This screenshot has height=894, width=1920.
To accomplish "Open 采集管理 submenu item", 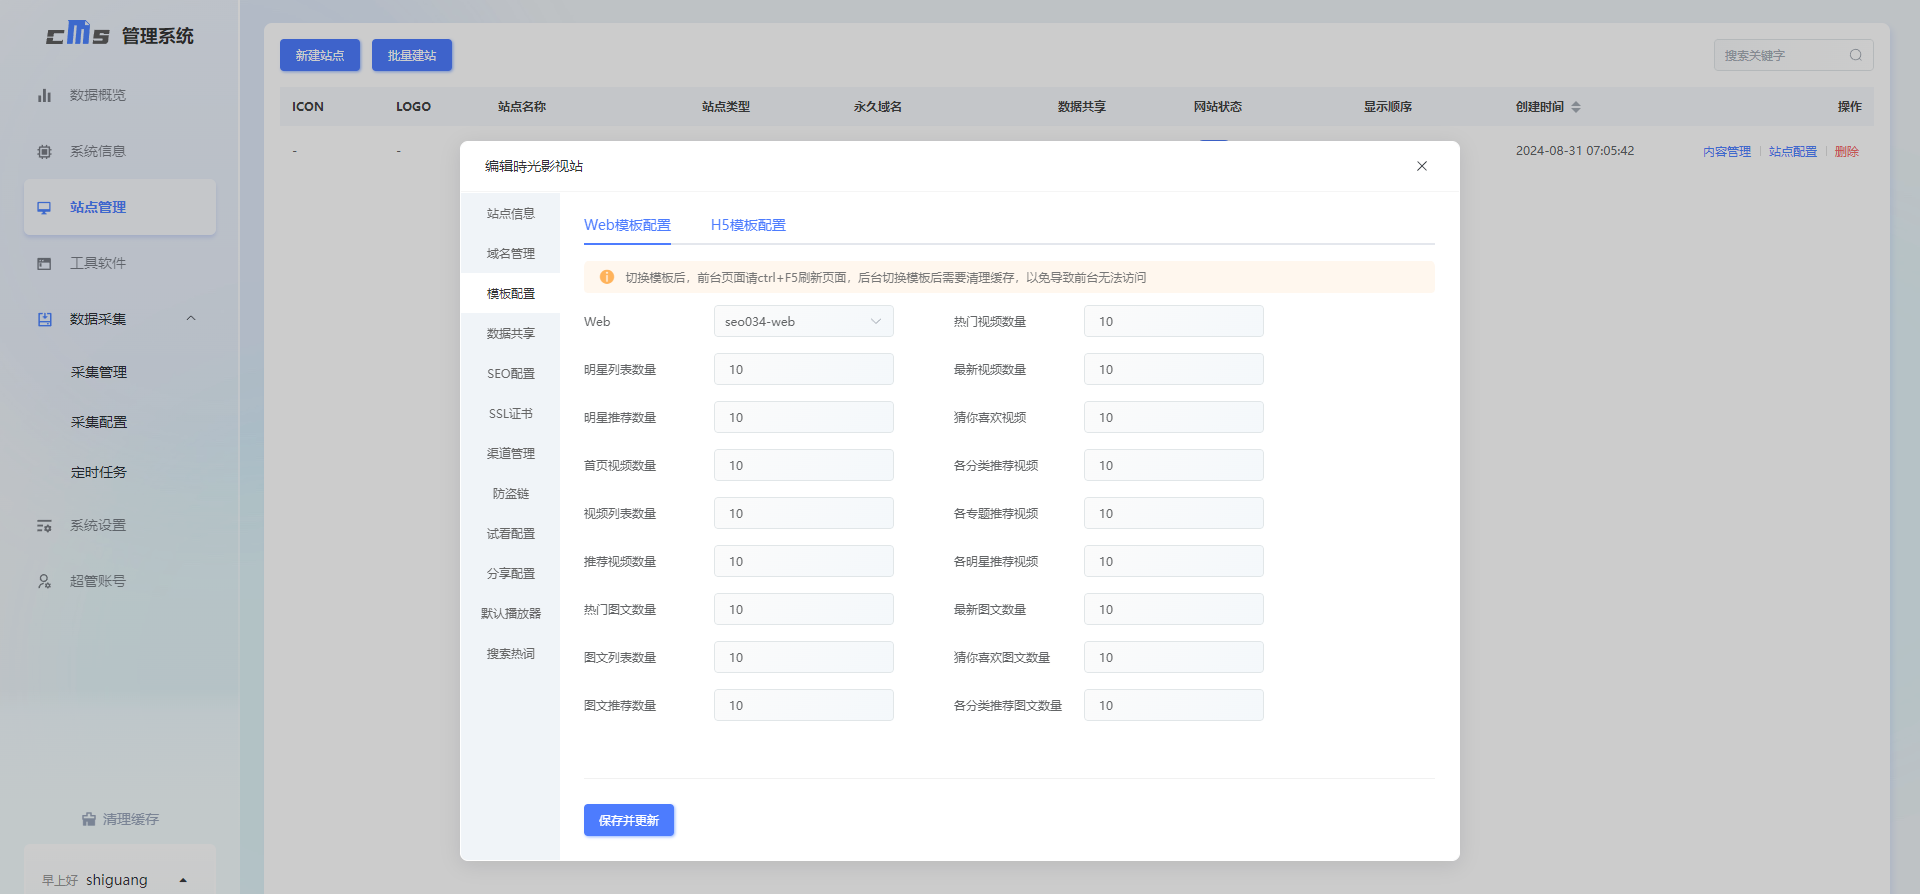I will [x=99, y=372].
